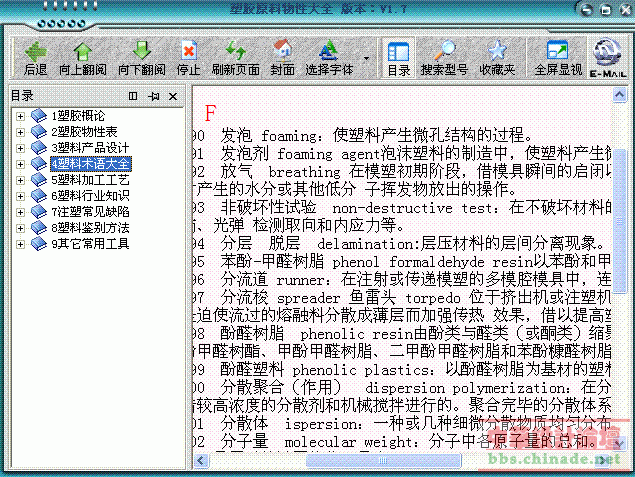635x477 pixels.
Task: Expand the 5塑料加工工艺 tree node
Action: 20,180
